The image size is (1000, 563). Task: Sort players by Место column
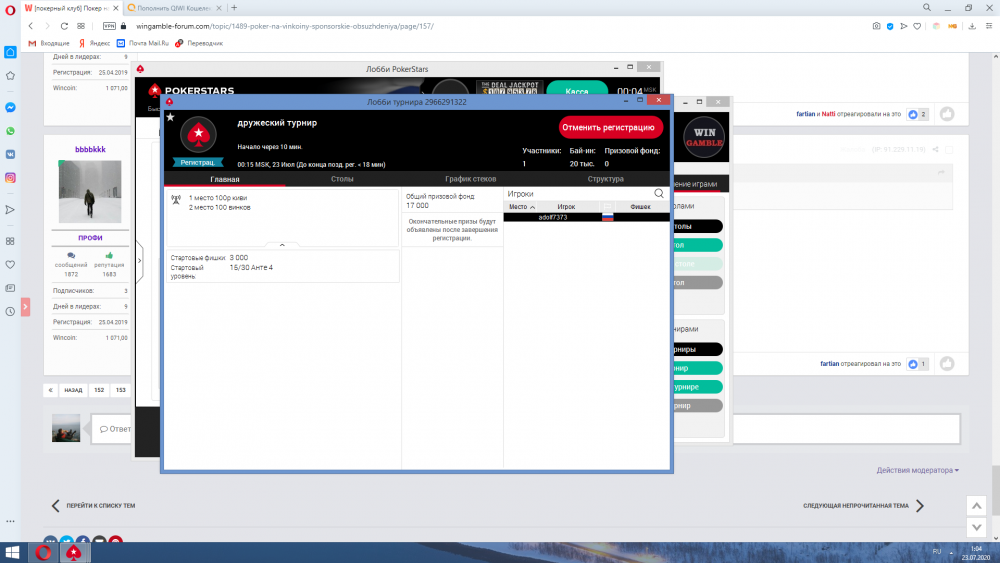pyautogui.click(x=521, y=206)
